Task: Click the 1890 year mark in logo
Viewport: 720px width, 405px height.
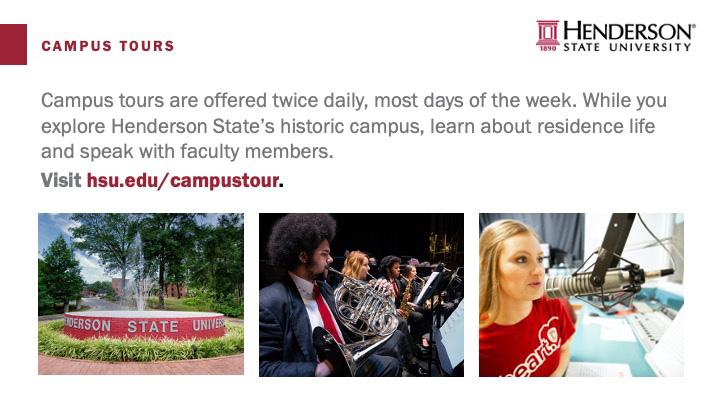Action: tap(547, 47)
